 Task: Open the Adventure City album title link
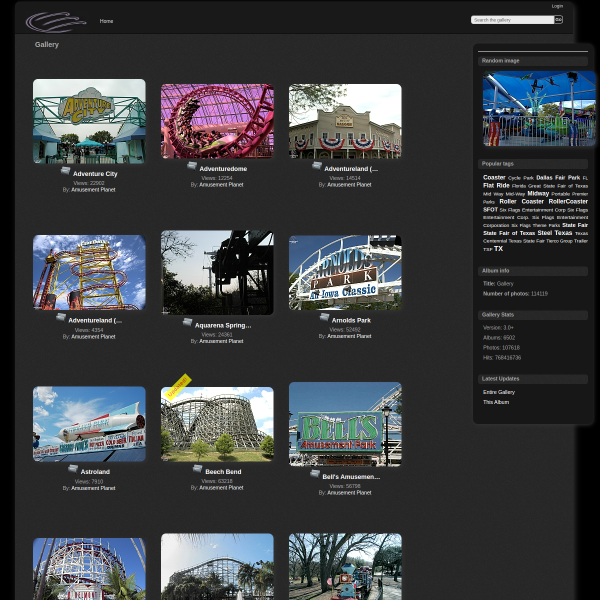click(95, 174)
